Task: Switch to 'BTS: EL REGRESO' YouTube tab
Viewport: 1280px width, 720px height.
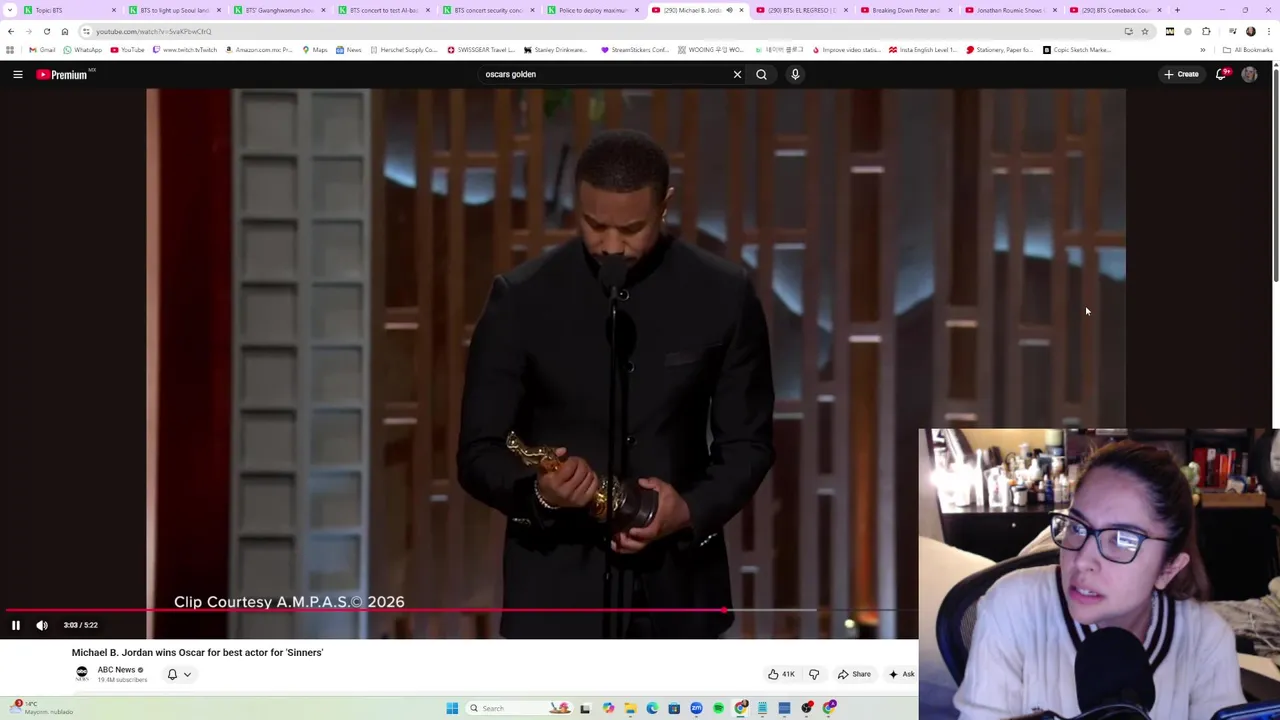Action: [800, 10]
